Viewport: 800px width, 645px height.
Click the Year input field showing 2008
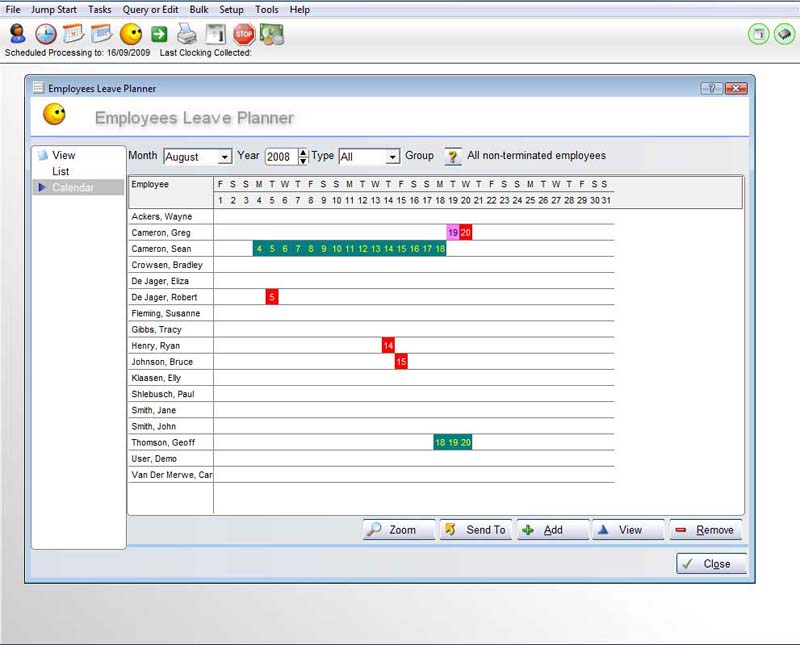point(281,157)
